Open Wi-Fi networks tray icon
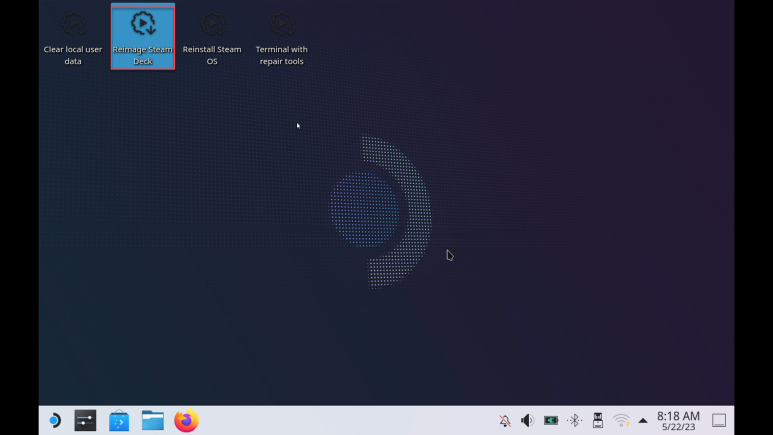Viewport: 773px width, 435px height. pyautogui.click(x=621, y=421)
